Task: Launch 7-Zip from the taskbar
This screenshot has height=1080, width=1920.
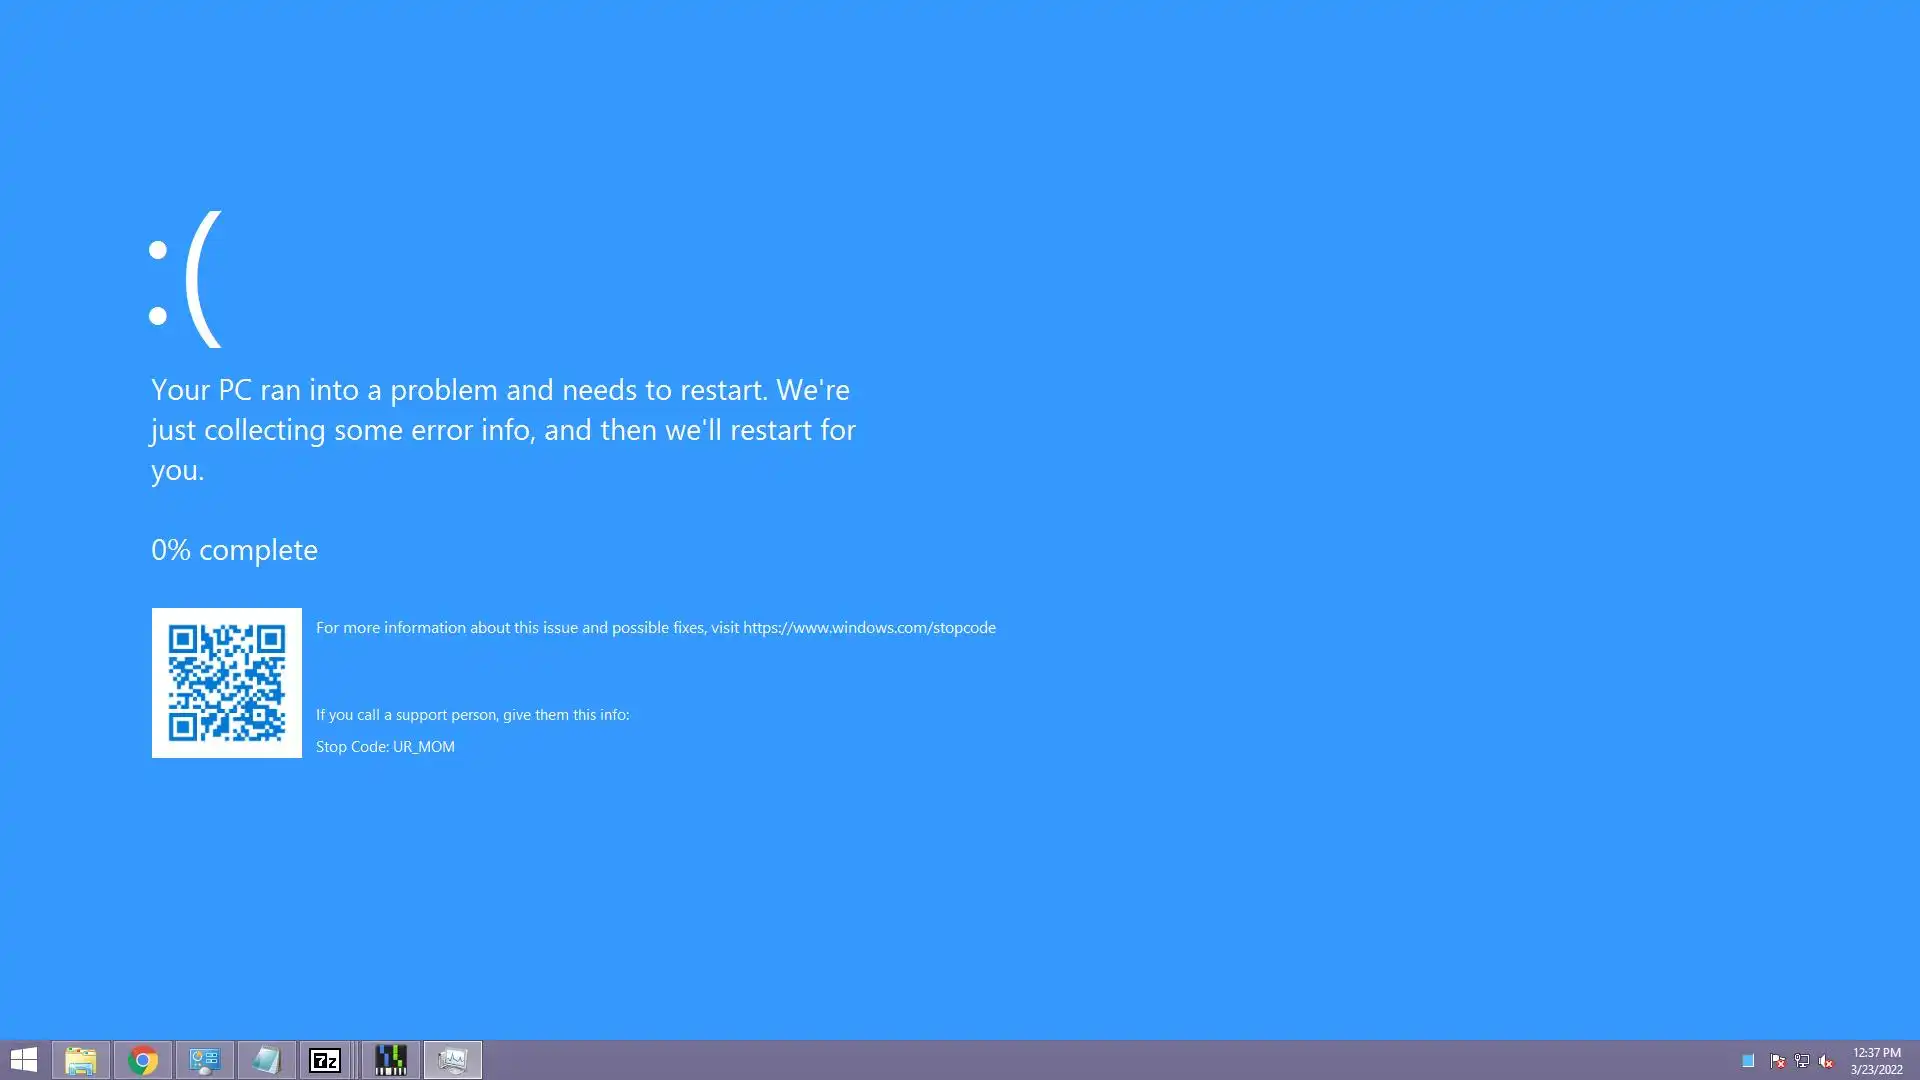Action: pos(325,1060)
